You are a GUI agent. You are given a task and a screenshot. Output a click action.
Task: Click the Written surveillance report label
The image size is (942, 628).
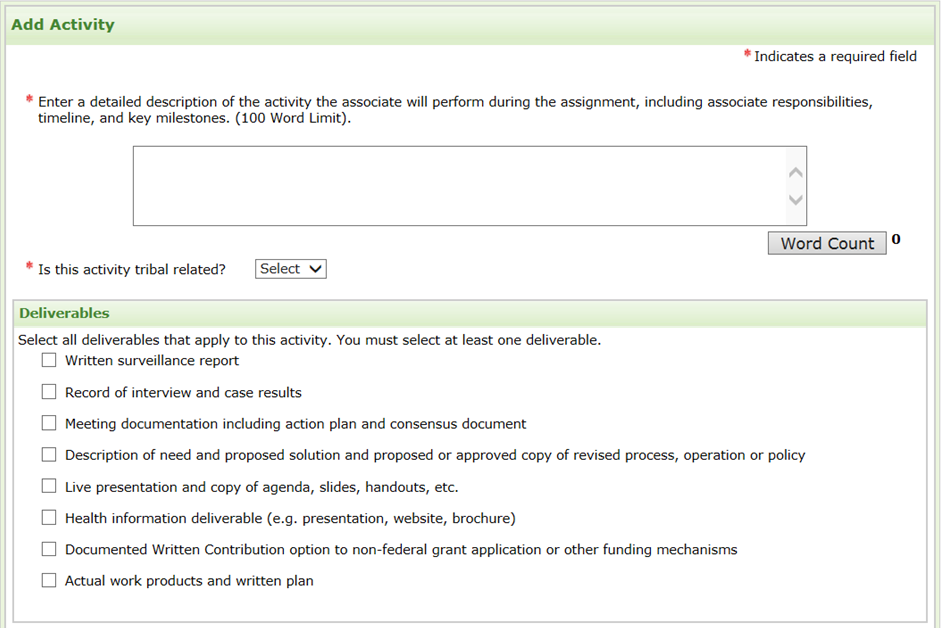click(x=152, y=361)
